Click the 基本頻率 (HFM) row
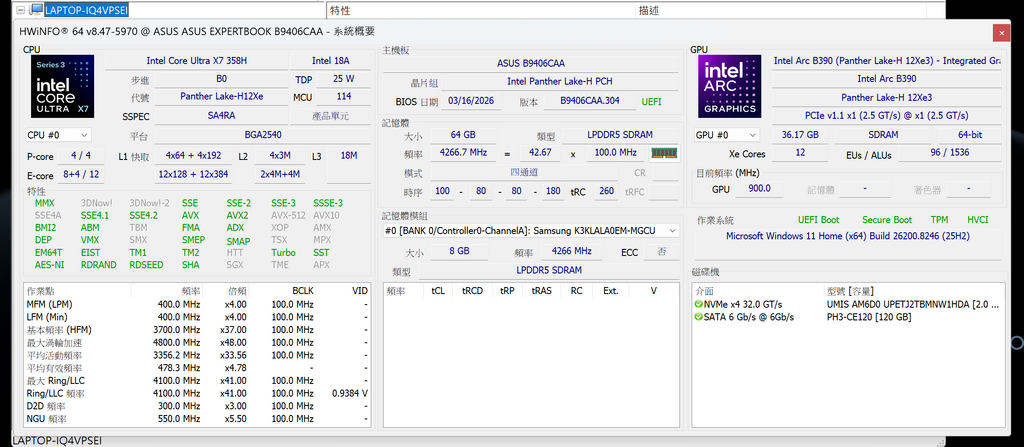 (x=197, y=330)
